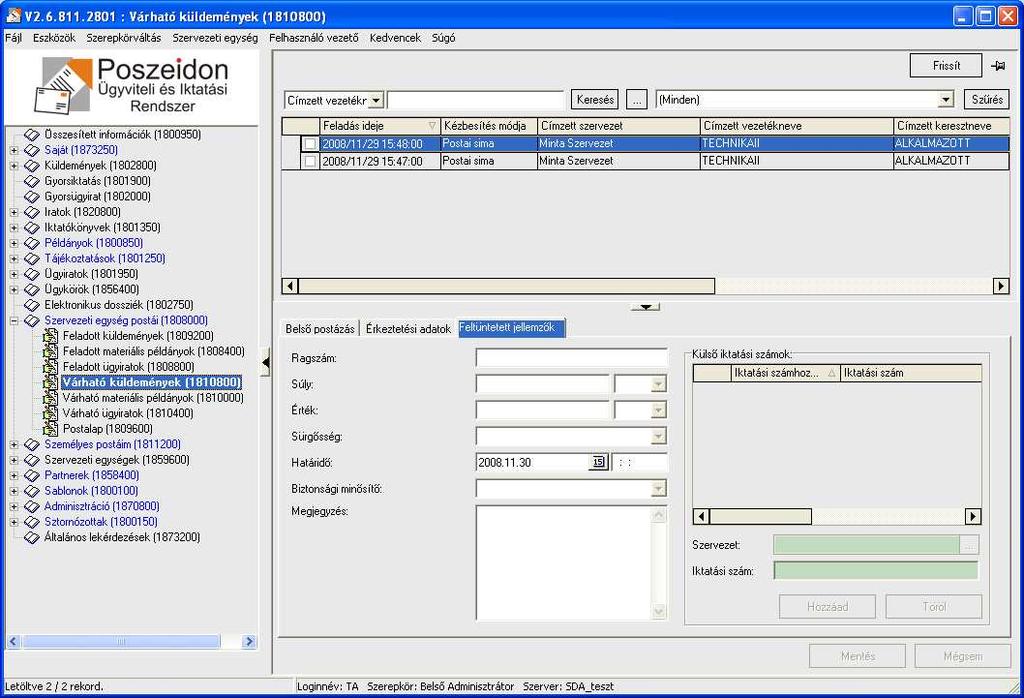Screen dimensions: 1024x698
Task: Click the Szűrés button
Action: 987,100
